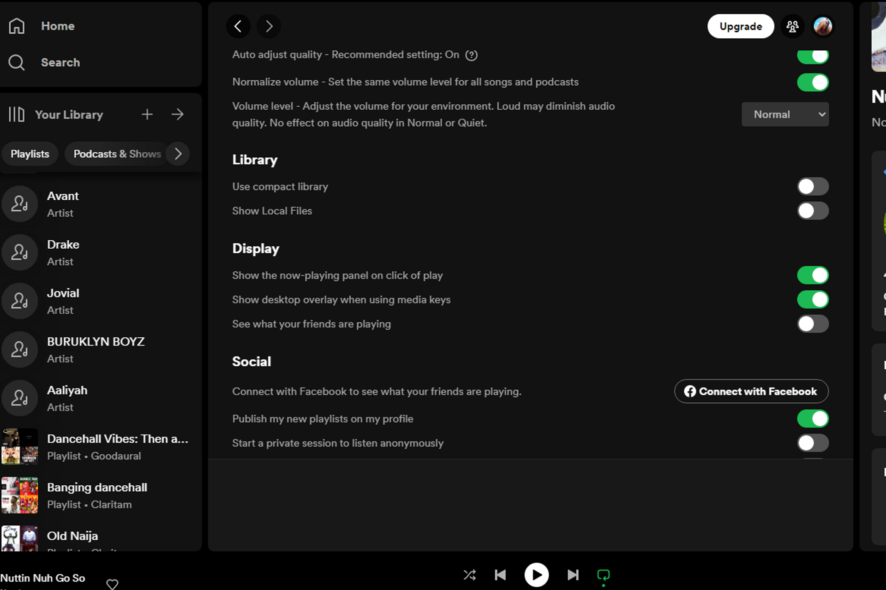Open the connect to a device picker
886x590 pixels.
click(x=603, y=574)
